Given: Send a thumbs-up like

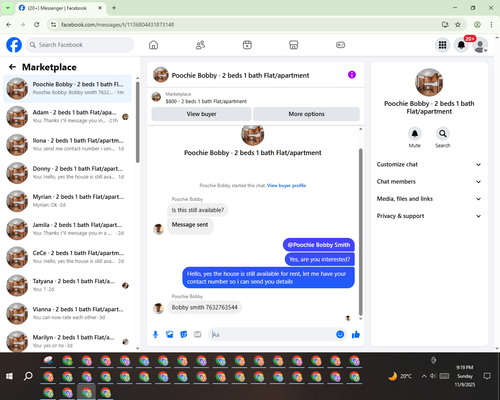Looking at the screenshot, I should tap(356, 334).
